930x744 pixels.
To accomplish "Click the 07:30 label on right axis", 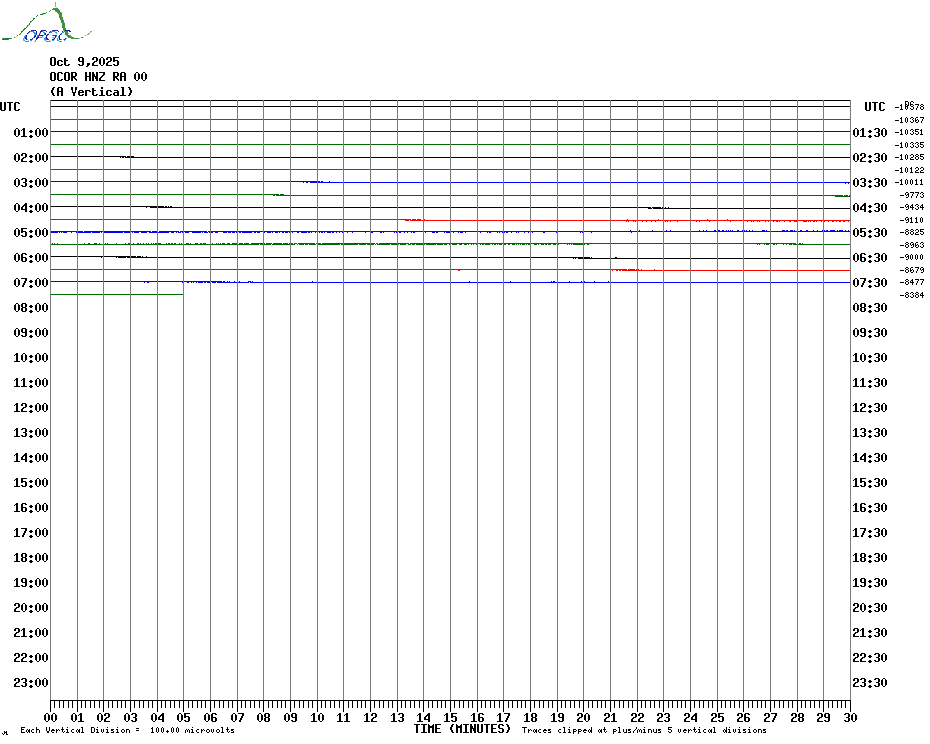I will 870,283.
